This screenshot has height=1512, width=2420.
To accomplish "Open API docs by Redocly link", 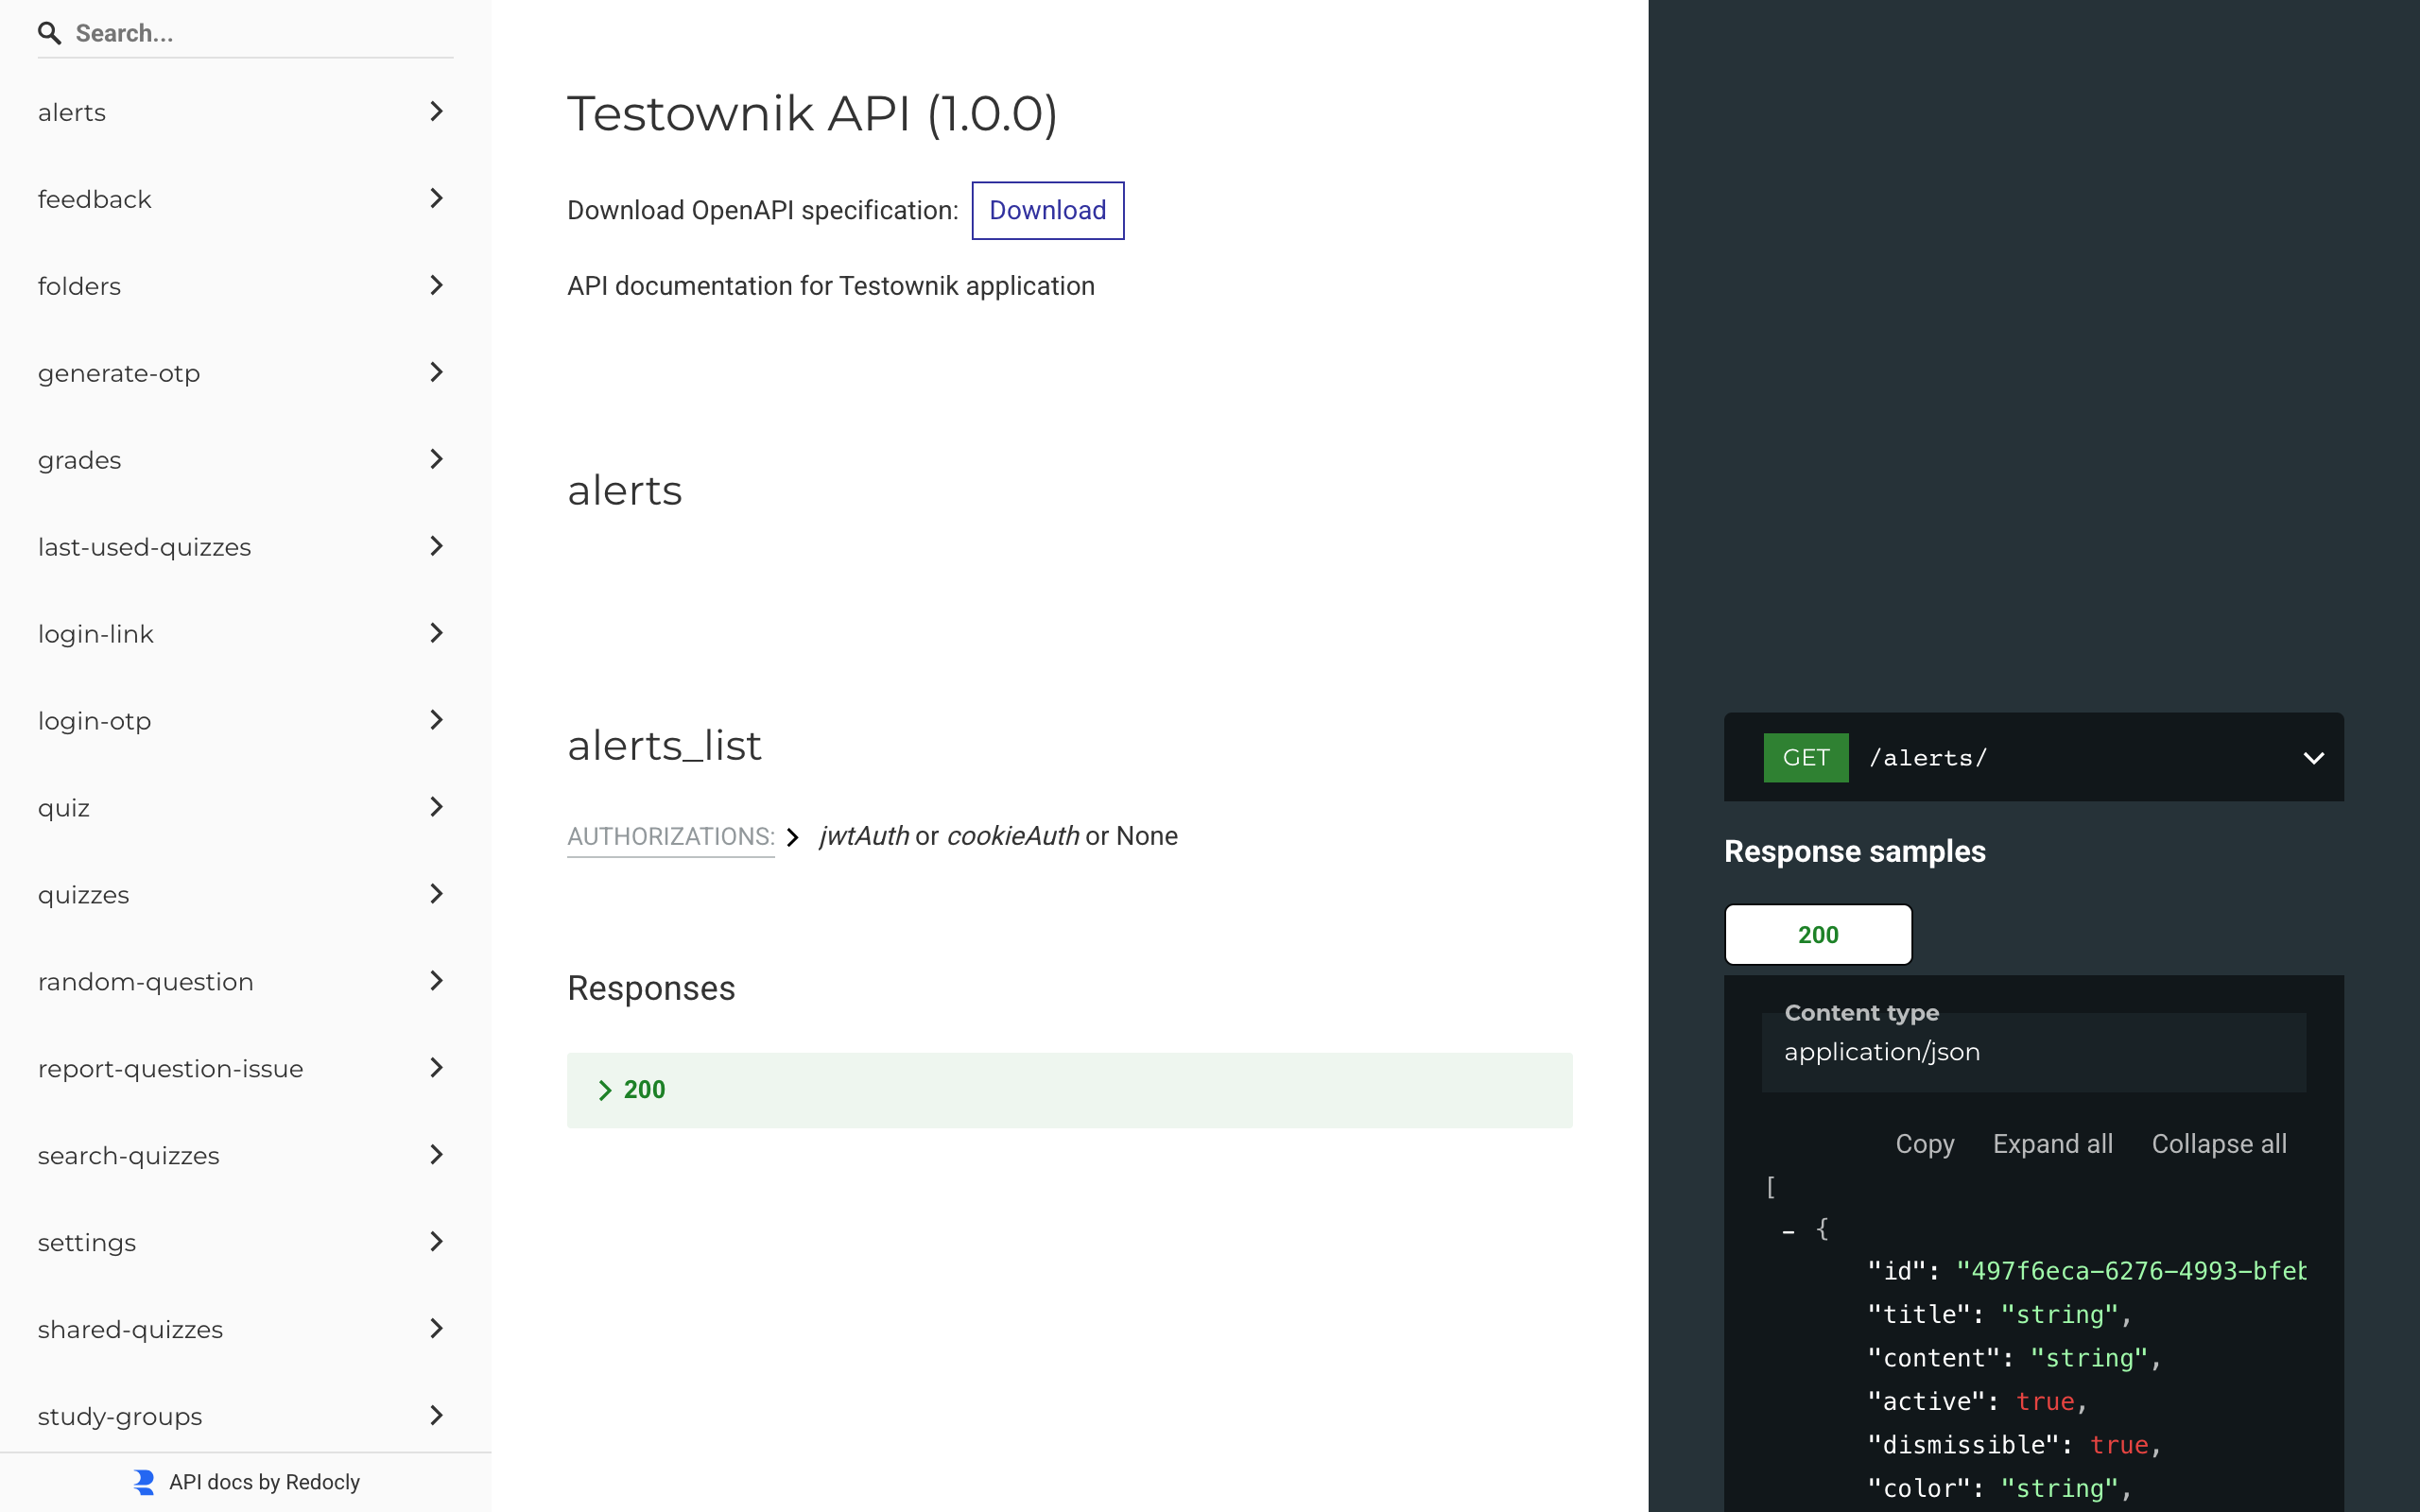I will click(x=264, y=1482).
